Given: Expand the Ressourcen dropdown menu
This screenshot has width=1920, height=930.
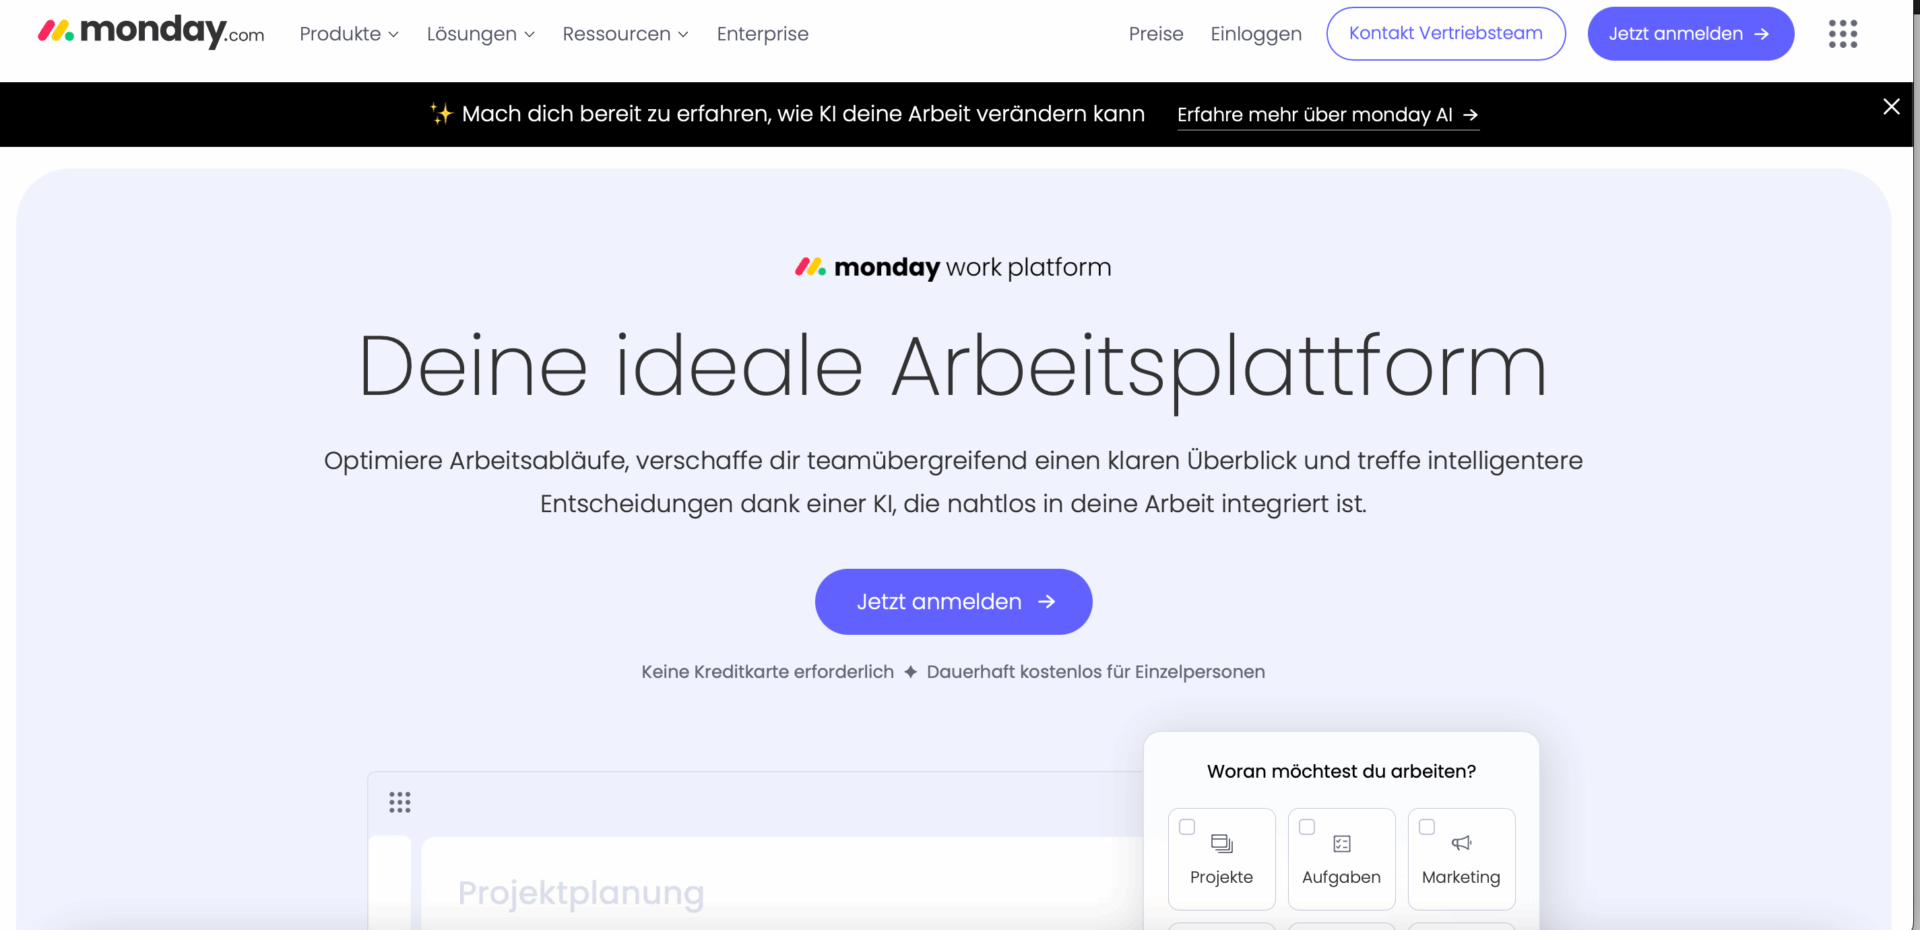Looking at the screenshot, I should [x=625, y=34].
